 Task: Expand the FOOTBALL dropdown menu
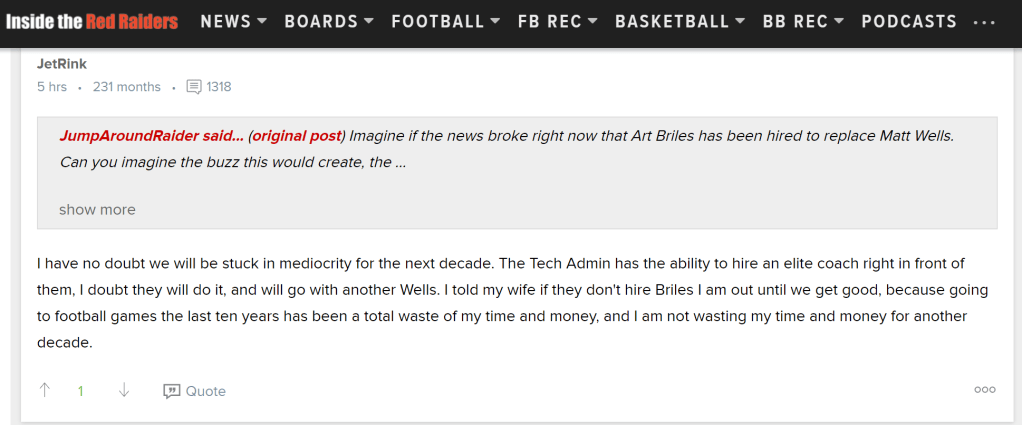[445, 21]
